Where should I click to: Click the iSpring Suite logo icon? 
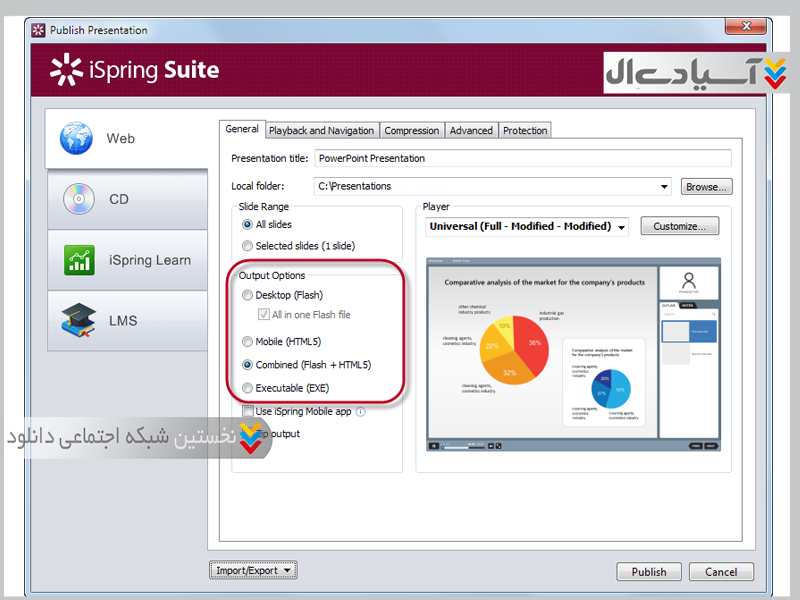pyautogui.click(x=66, y=70)
